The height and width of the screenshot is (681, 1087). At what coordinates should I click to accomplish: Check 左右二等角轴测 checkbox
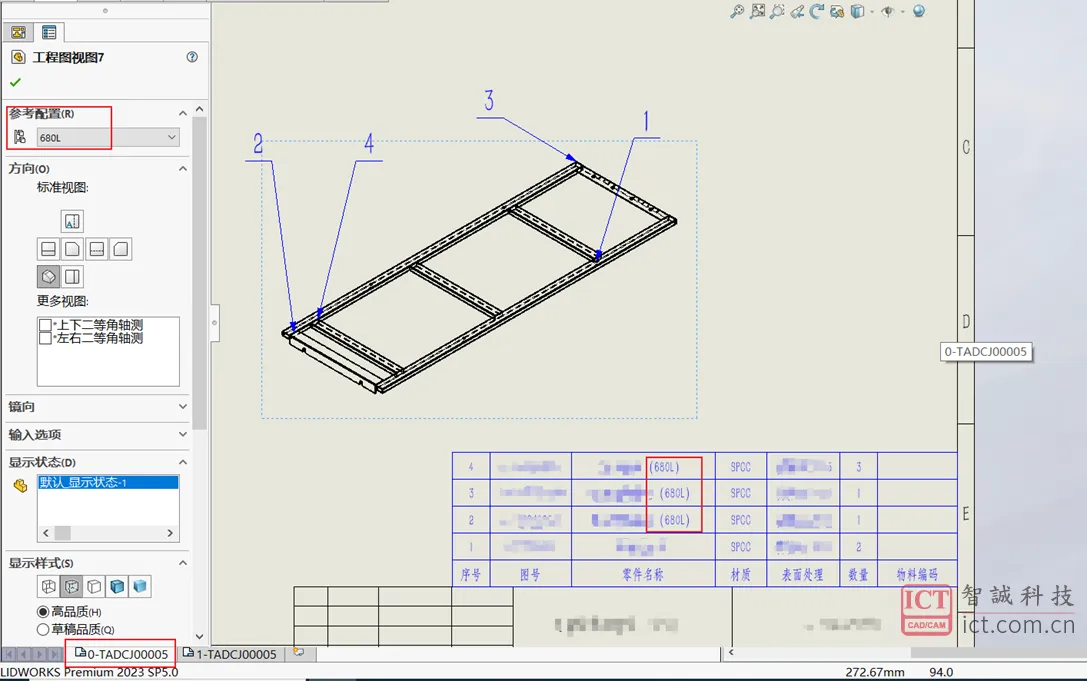46,338
